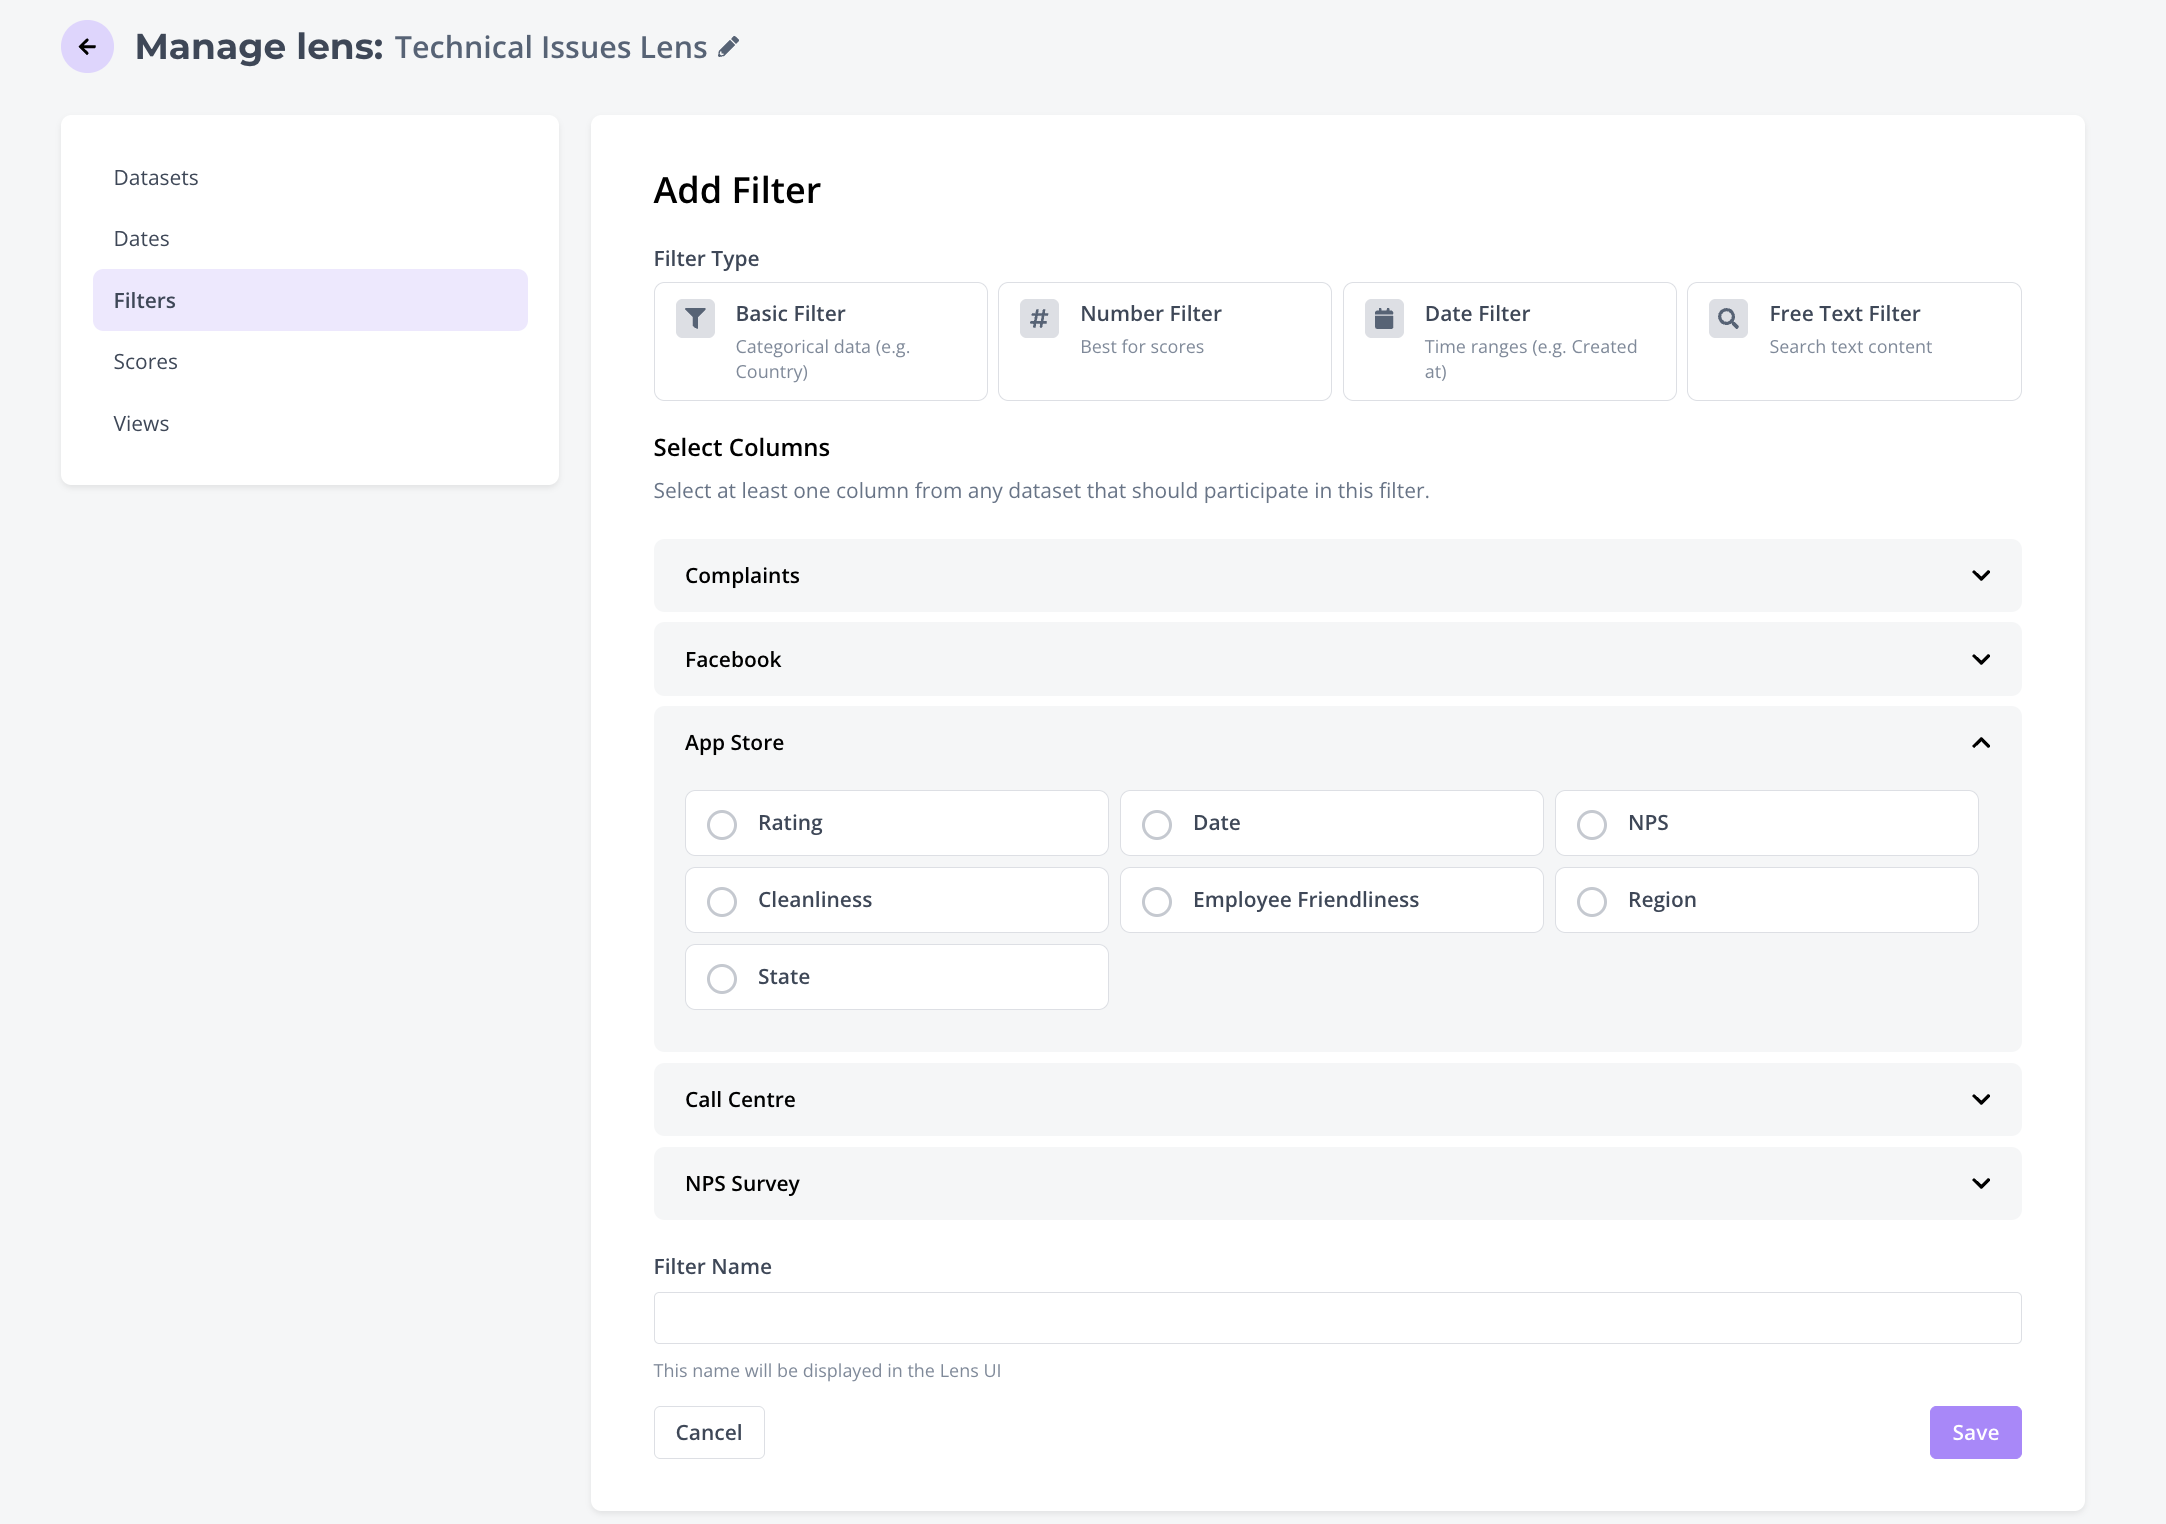Select the Number Filter hash icon

tap(1039, 319)
